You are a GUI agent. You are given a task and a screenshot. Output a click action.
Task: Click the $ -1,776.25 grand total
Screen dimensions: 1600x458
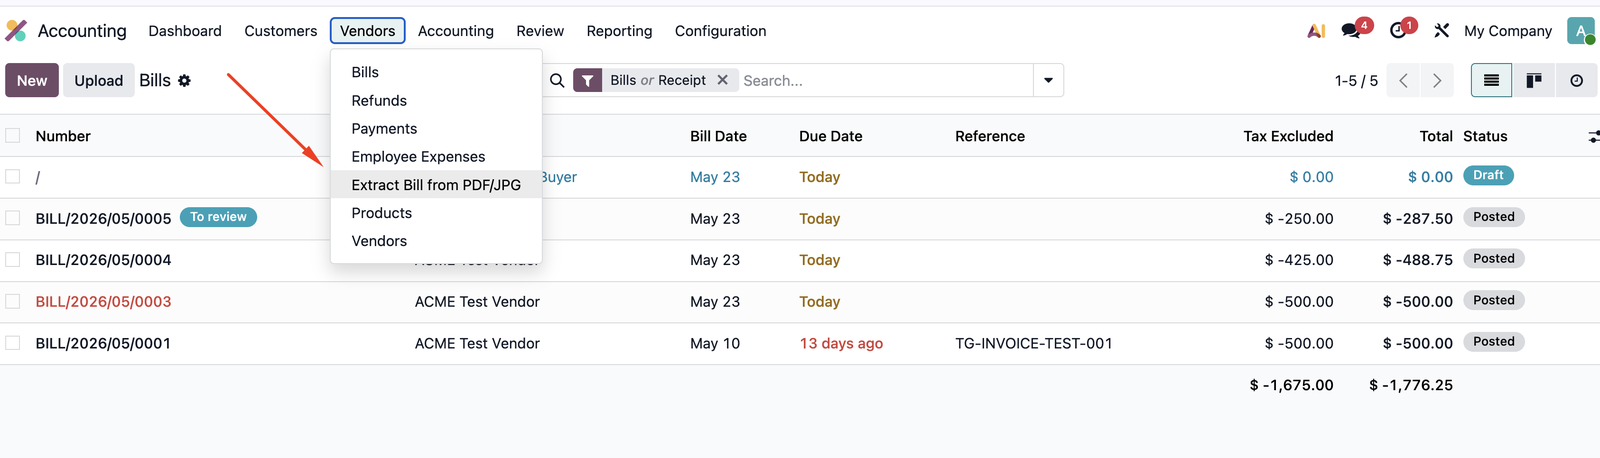[x=1410, y=385]
